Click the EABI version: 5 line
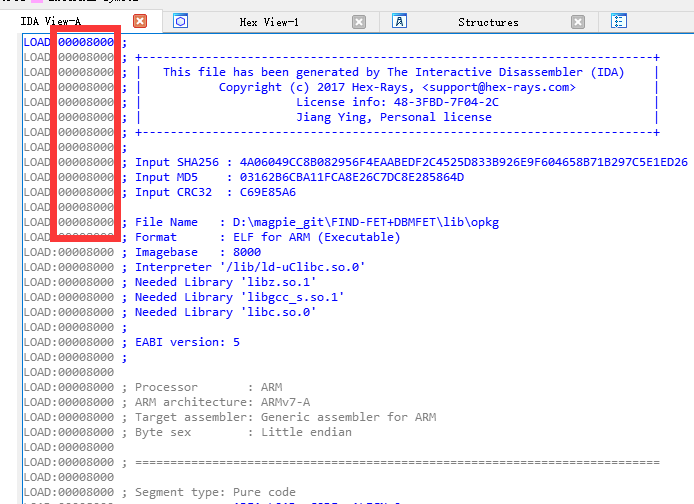694x504 pixels. click(187, 342)
